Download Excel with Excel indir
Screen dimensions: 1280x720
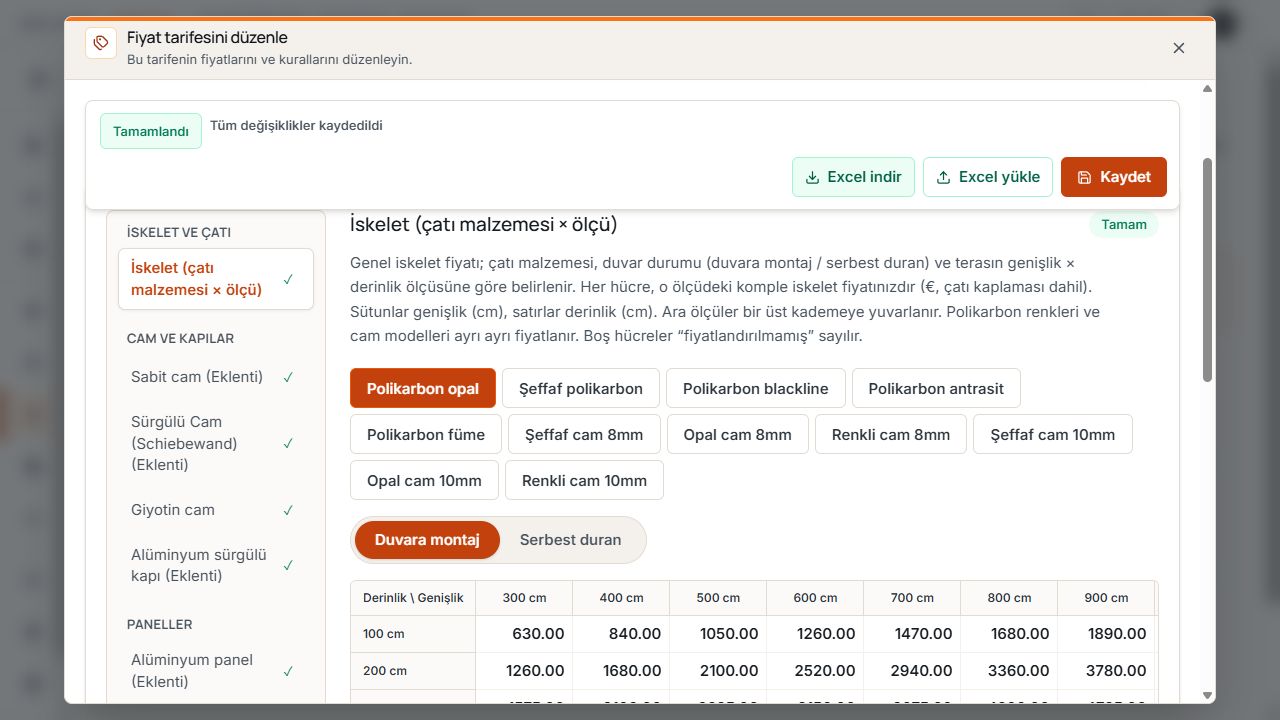point(853,177)
